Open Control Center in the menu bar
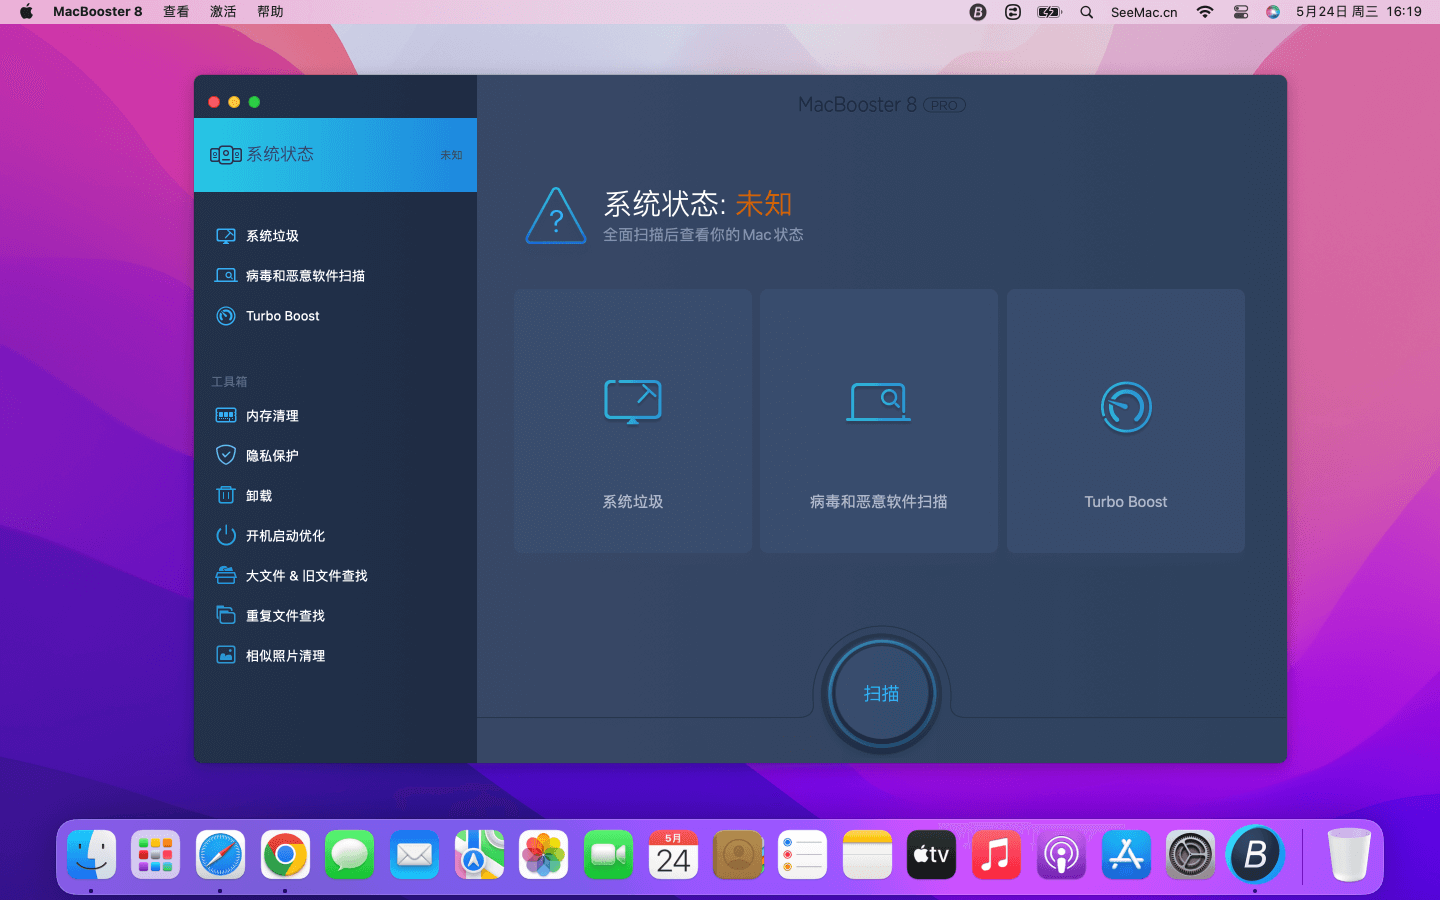Image resolution: width=1440 pixels, height=900 pixels. (x=1240, y=12)
